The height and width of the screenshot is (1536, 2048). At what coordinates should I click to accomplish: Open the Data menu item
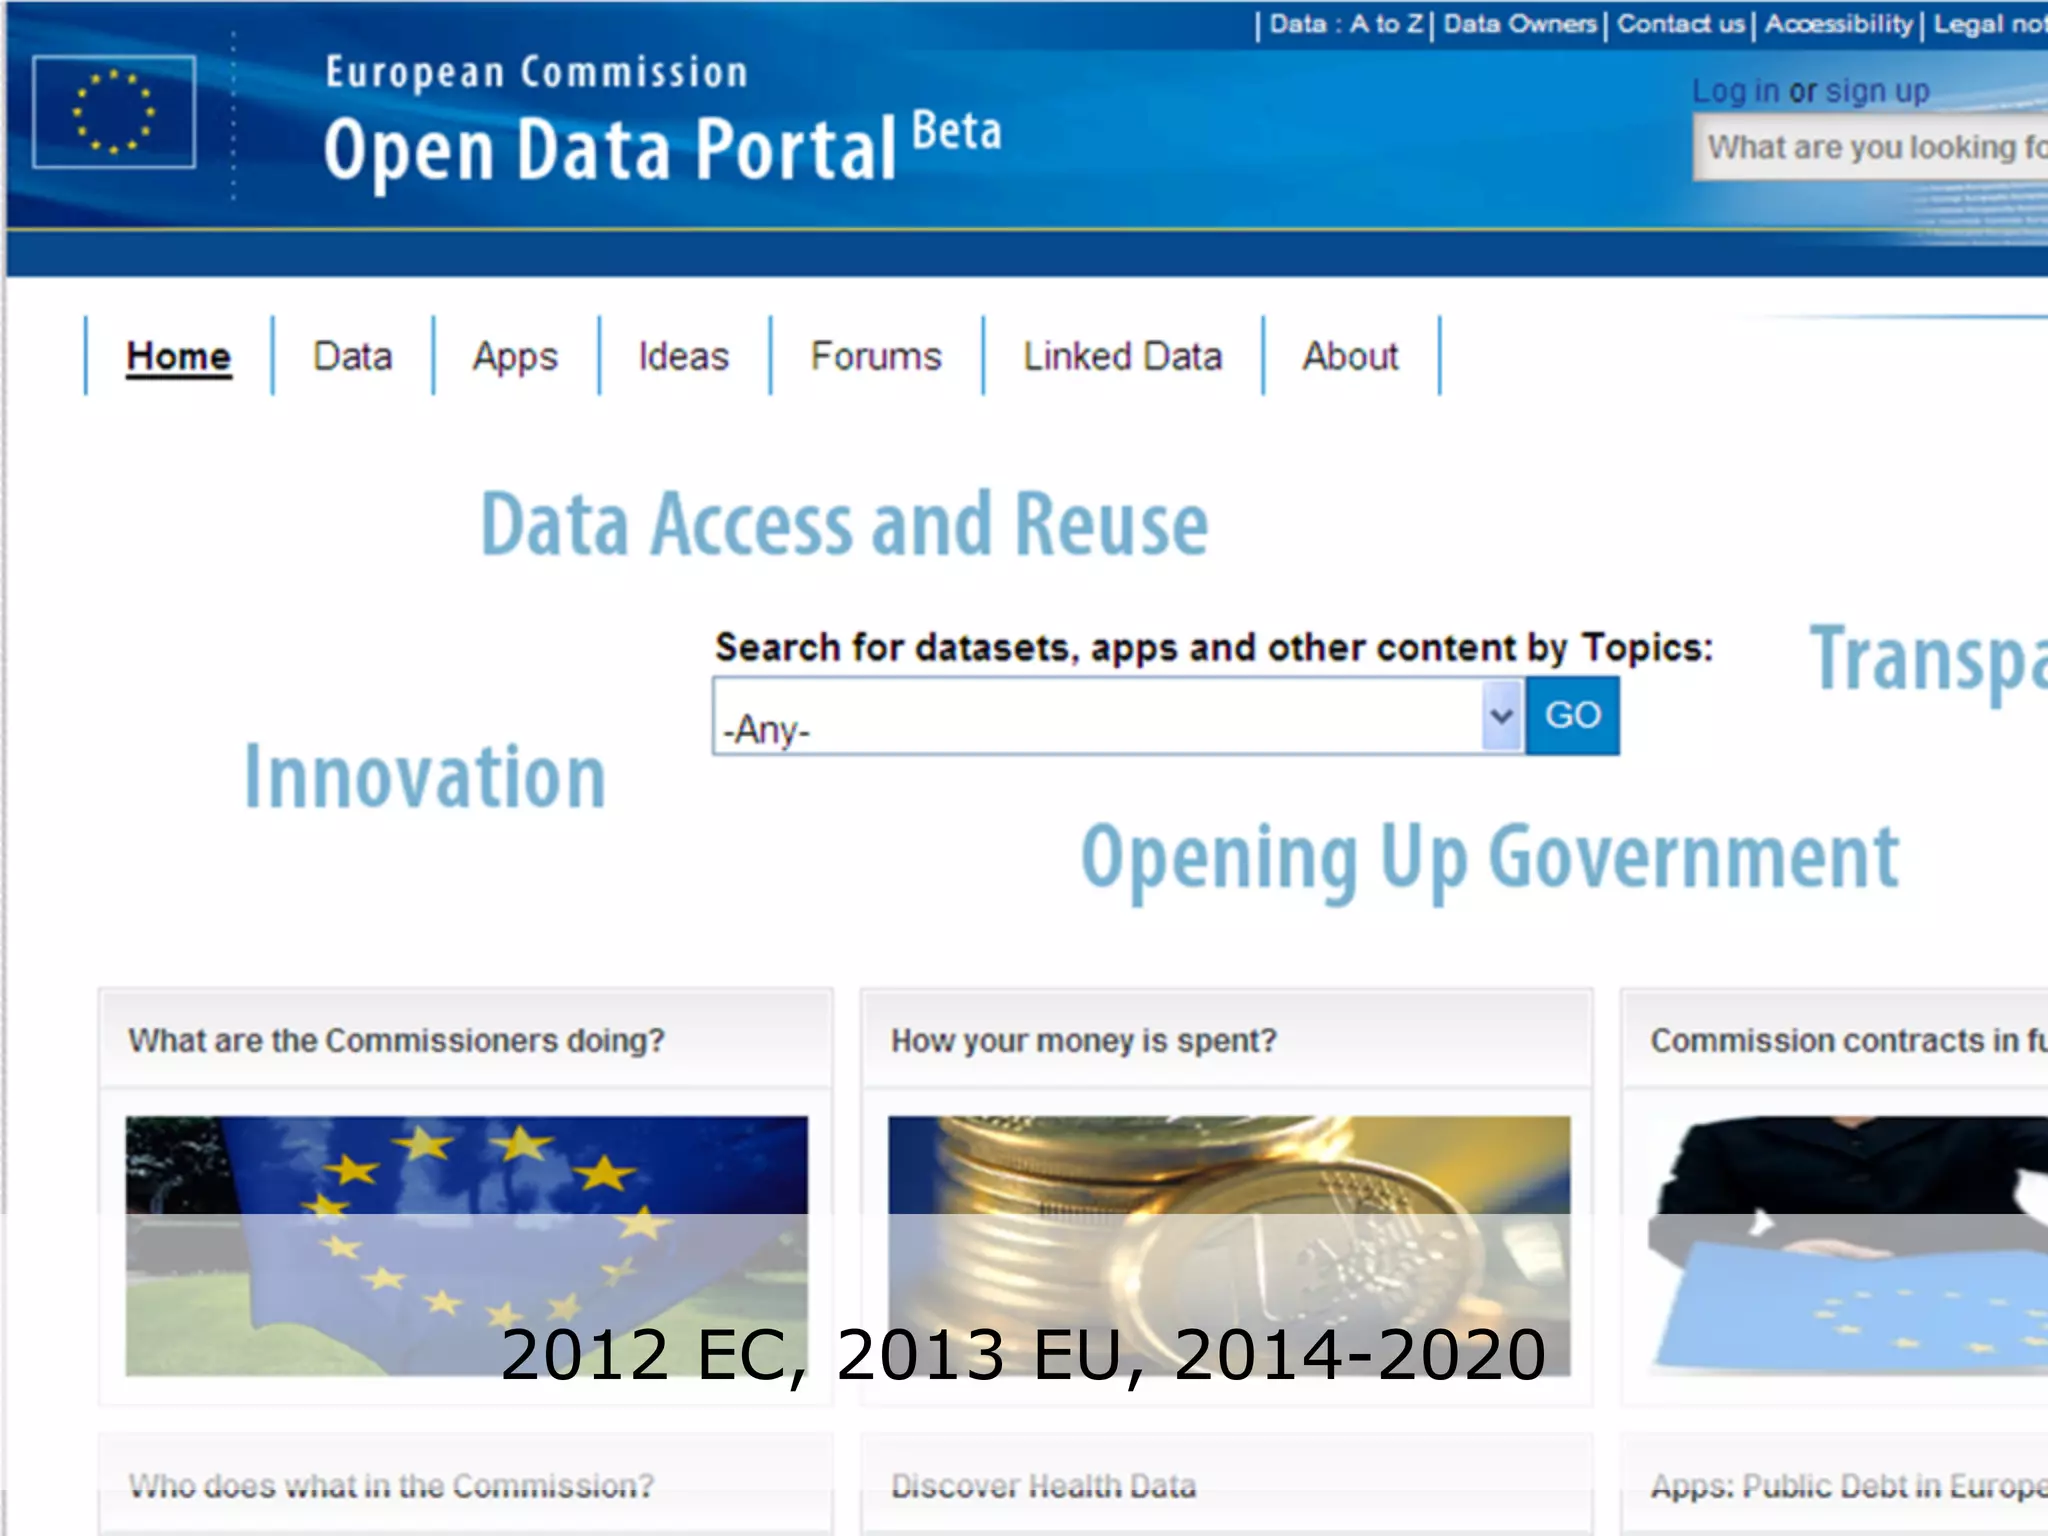tap(352, 357)
